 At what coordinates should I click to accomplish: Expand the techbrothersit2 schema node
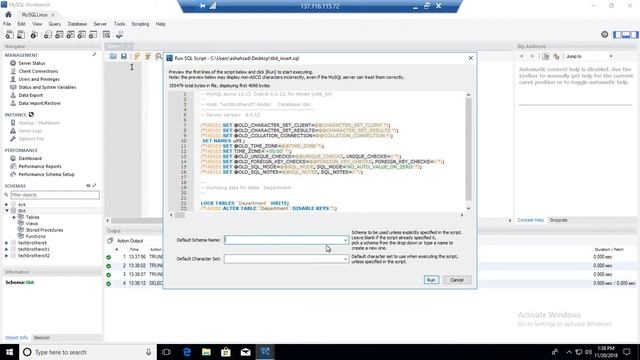click(7, 256)
